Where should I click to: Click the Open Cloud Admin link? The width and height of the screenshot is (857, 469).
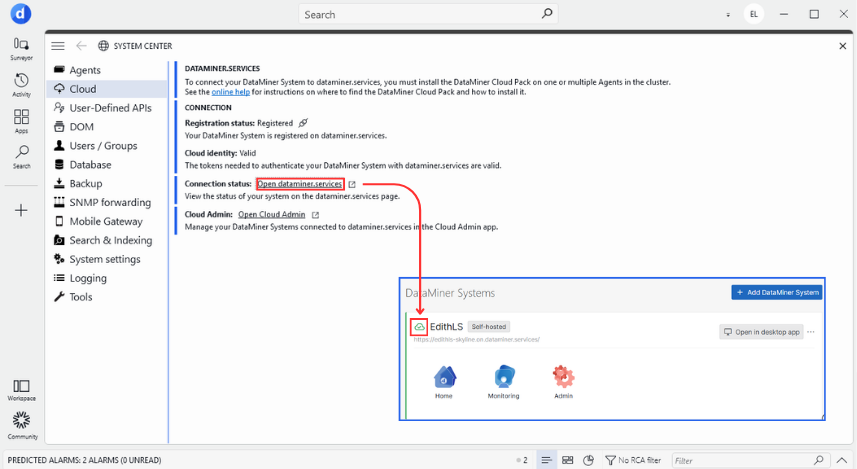(x=272, y=215)
